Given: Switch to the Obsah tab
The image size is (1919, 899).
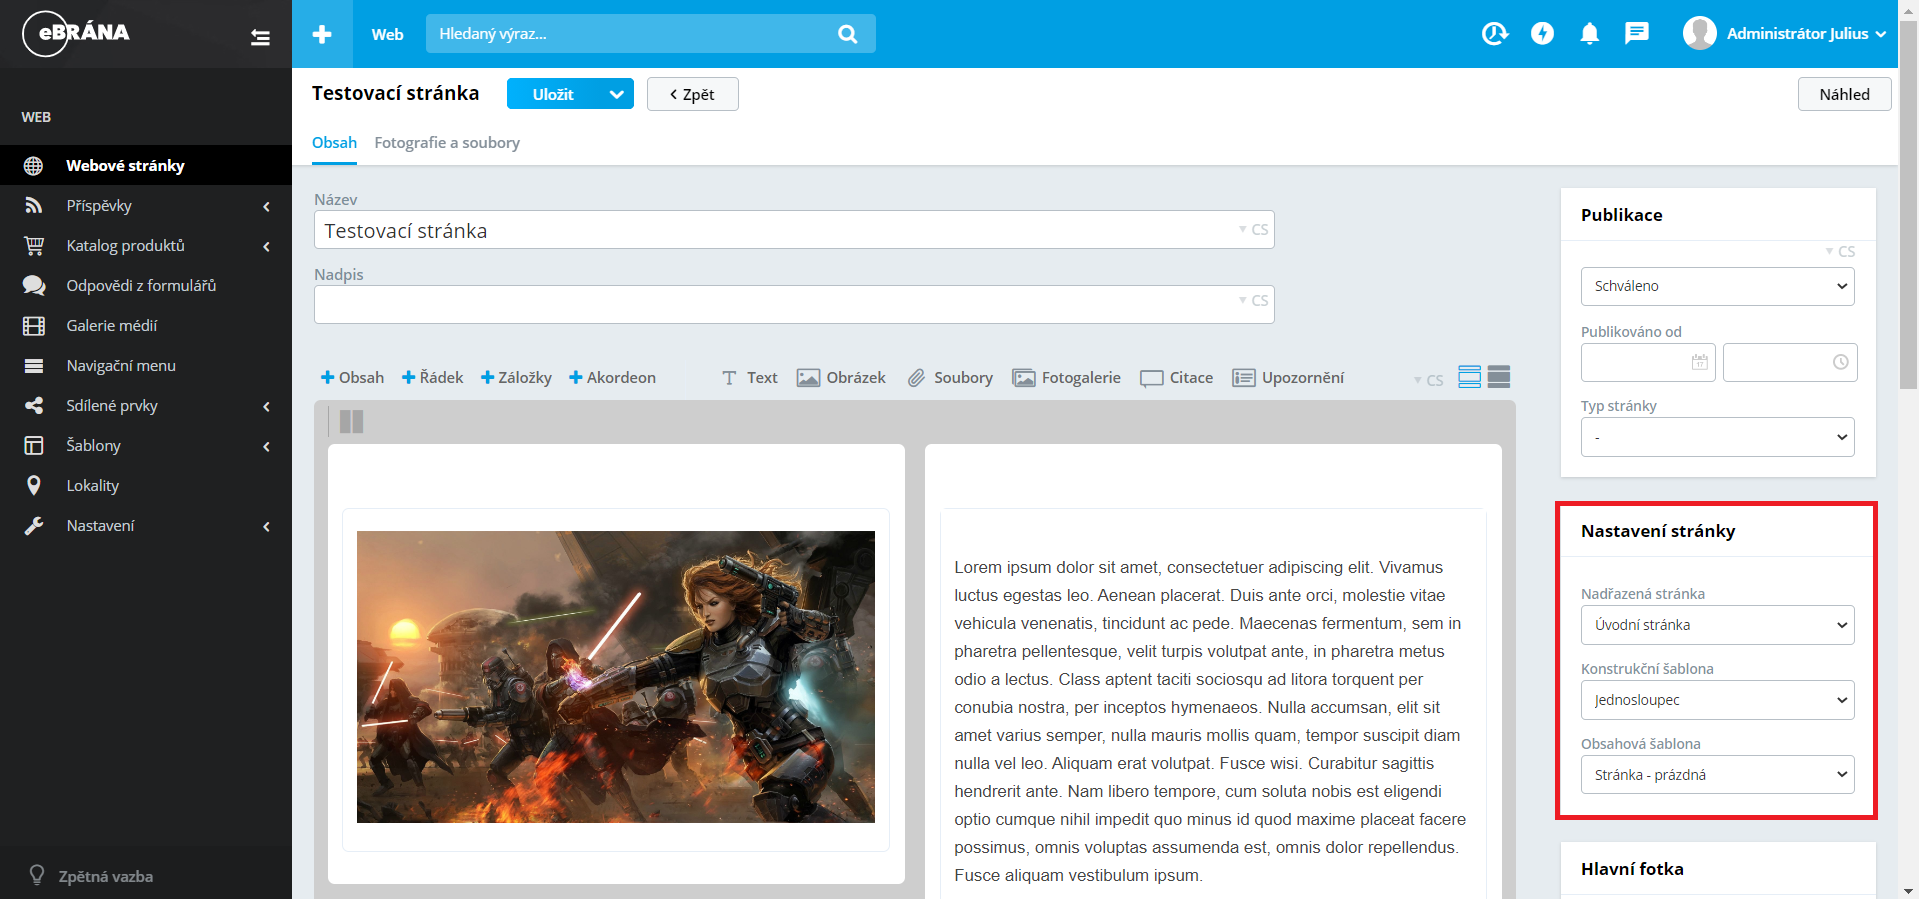Looking at the screenshot, I should coord(334,143).
